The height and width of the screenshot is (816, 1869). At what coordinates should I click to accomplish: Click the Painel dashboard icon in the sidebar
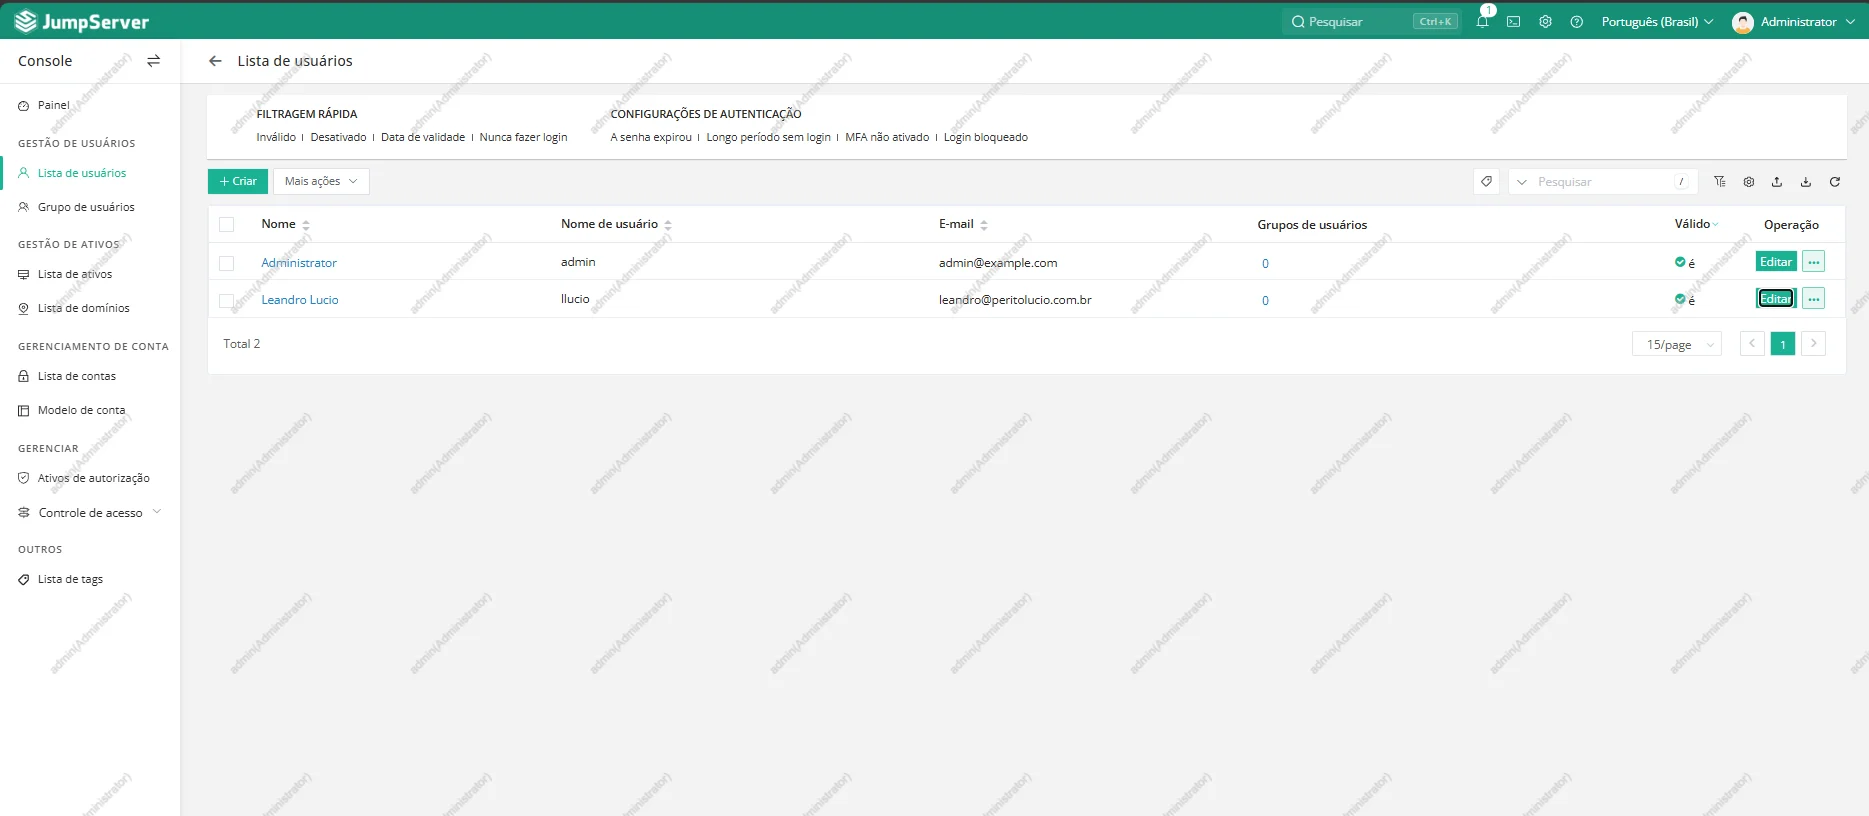coord(24,105)
